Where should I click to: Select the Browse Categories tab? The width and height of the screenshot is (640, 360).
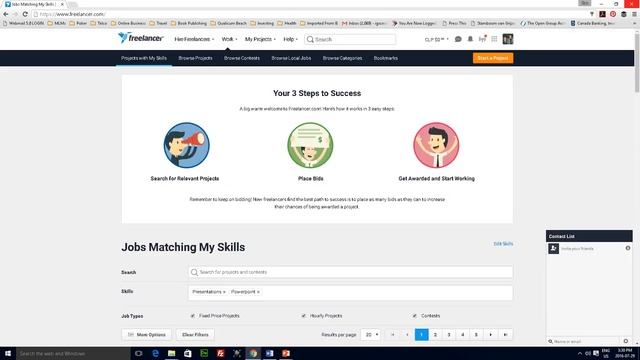coord(342,58)
